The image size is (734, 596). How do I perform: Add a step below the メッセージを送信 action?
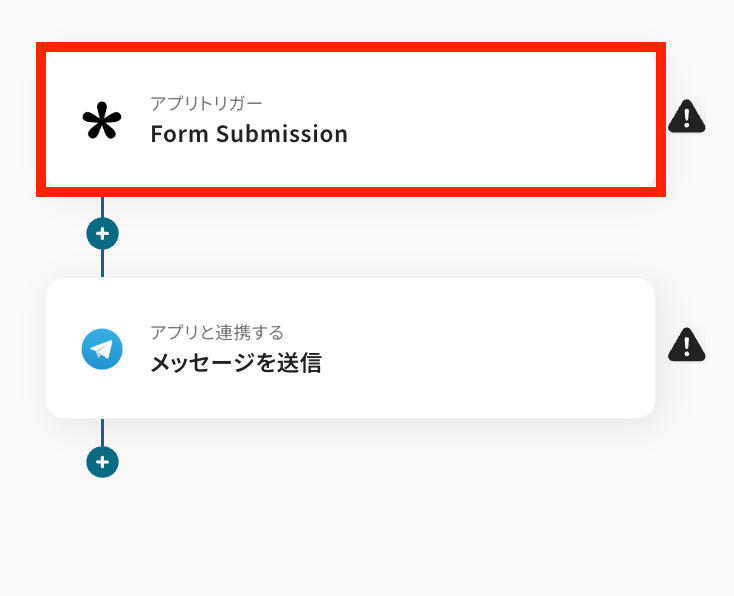[102, 462]
